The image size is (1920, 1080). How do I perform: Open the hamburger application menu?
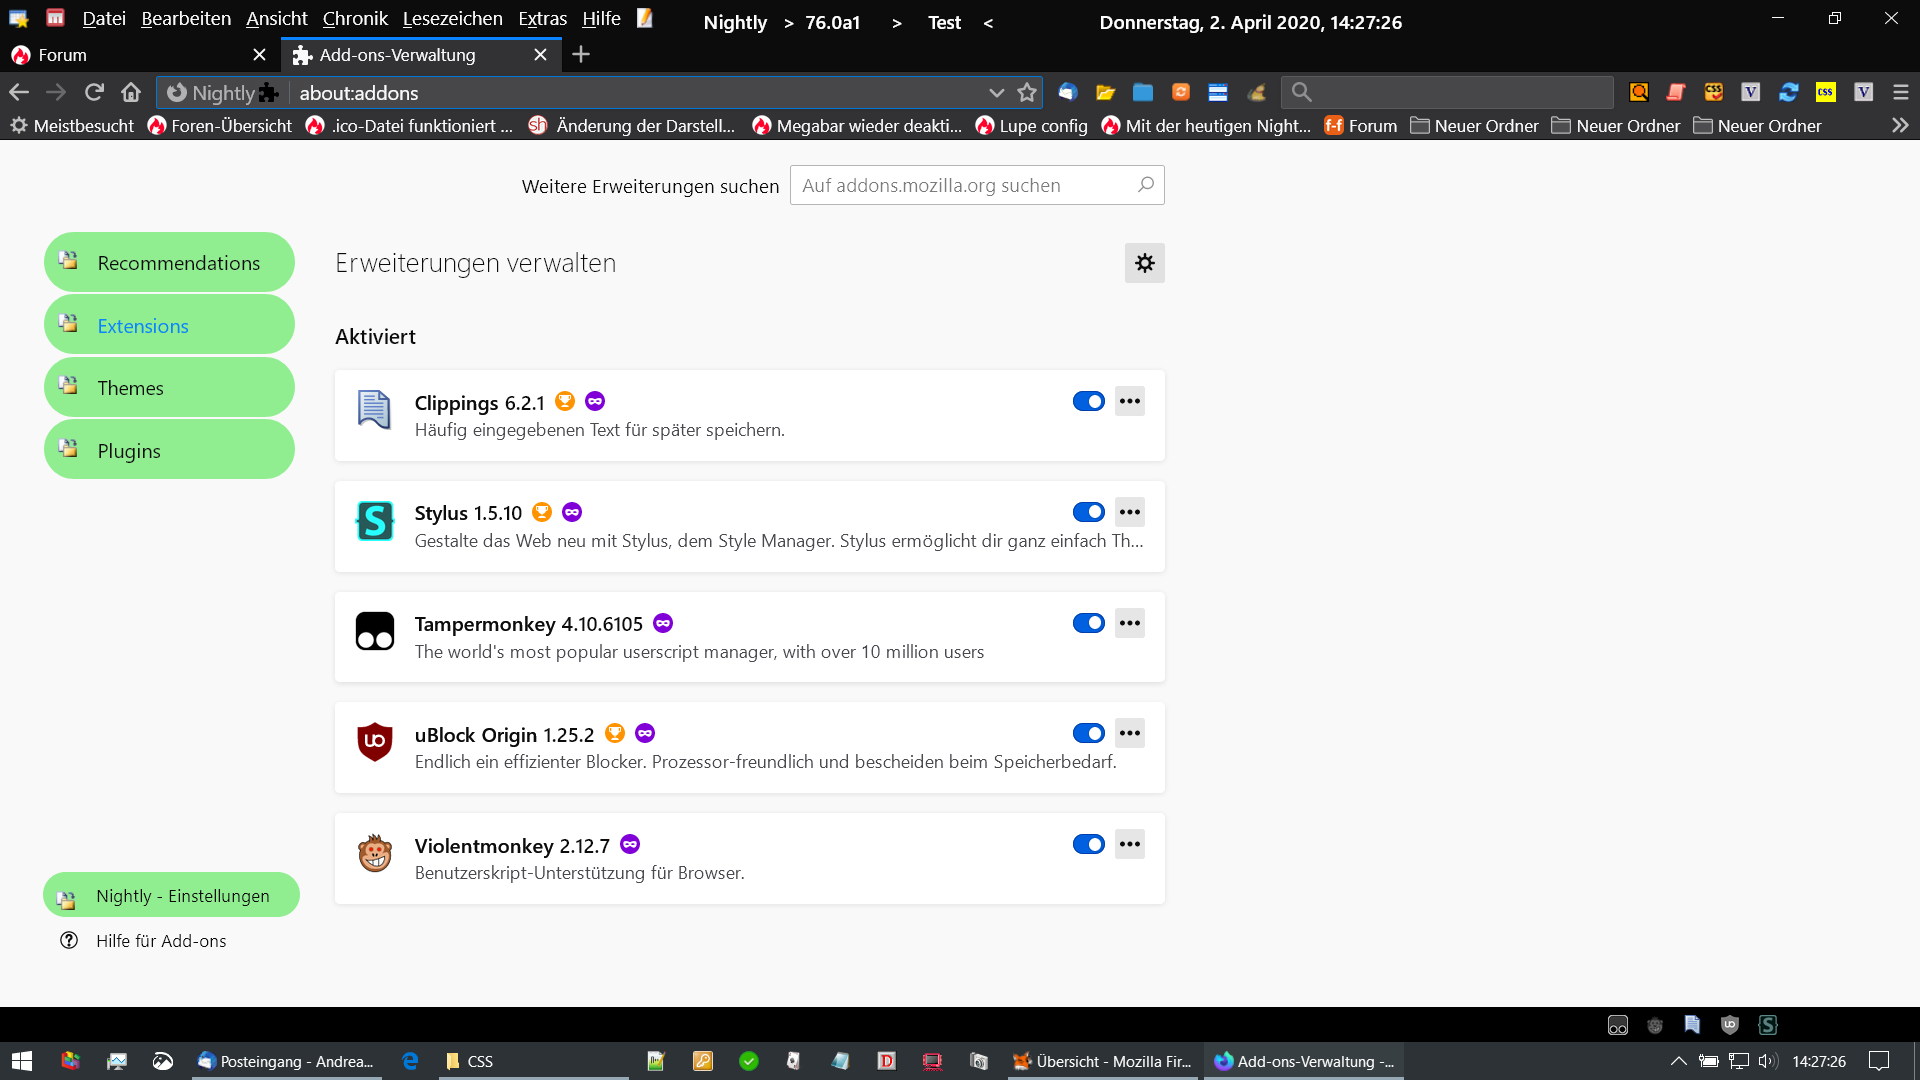click(1901, 92)
